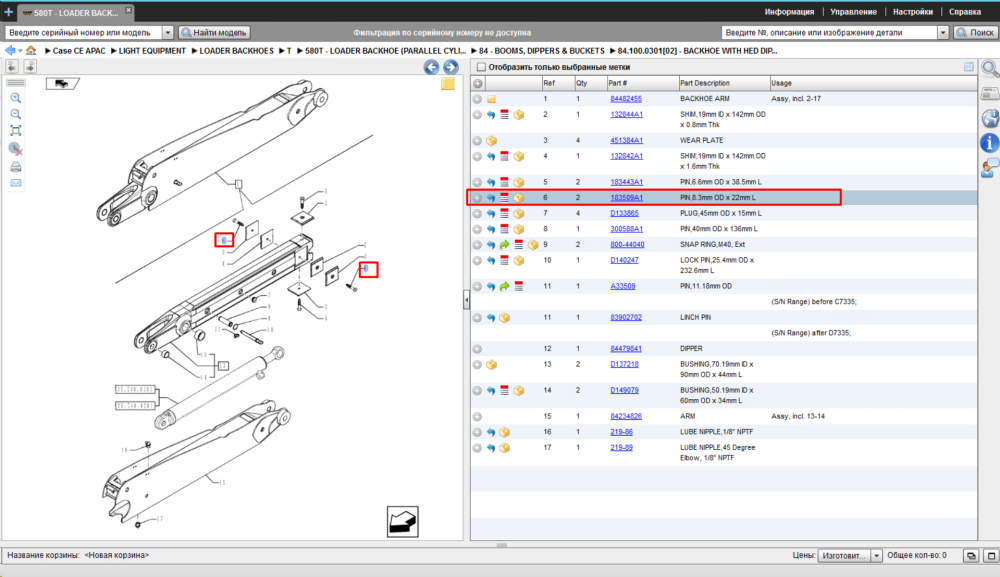Open the 'Управление' menu
This screenshot has width=1000, height=577.
[853, 12]
